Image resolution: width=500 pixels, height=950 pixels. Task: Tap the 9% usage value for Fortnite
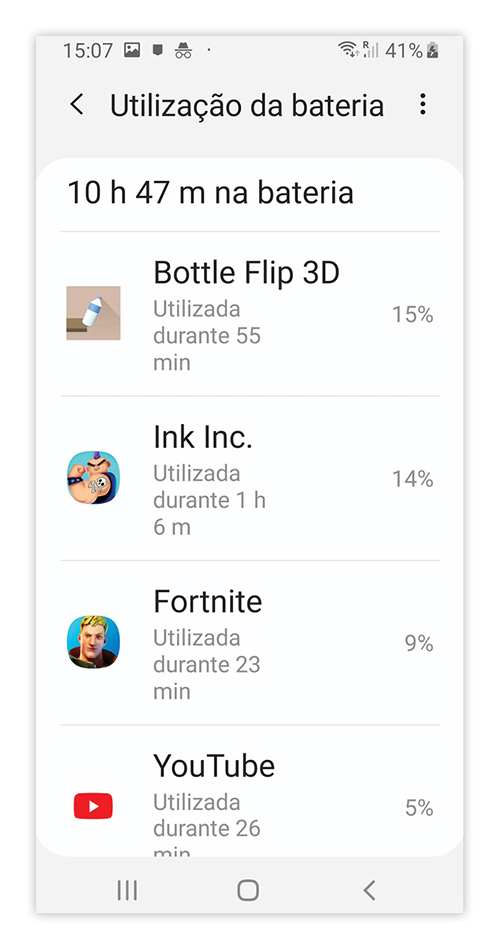pos(419,643)
